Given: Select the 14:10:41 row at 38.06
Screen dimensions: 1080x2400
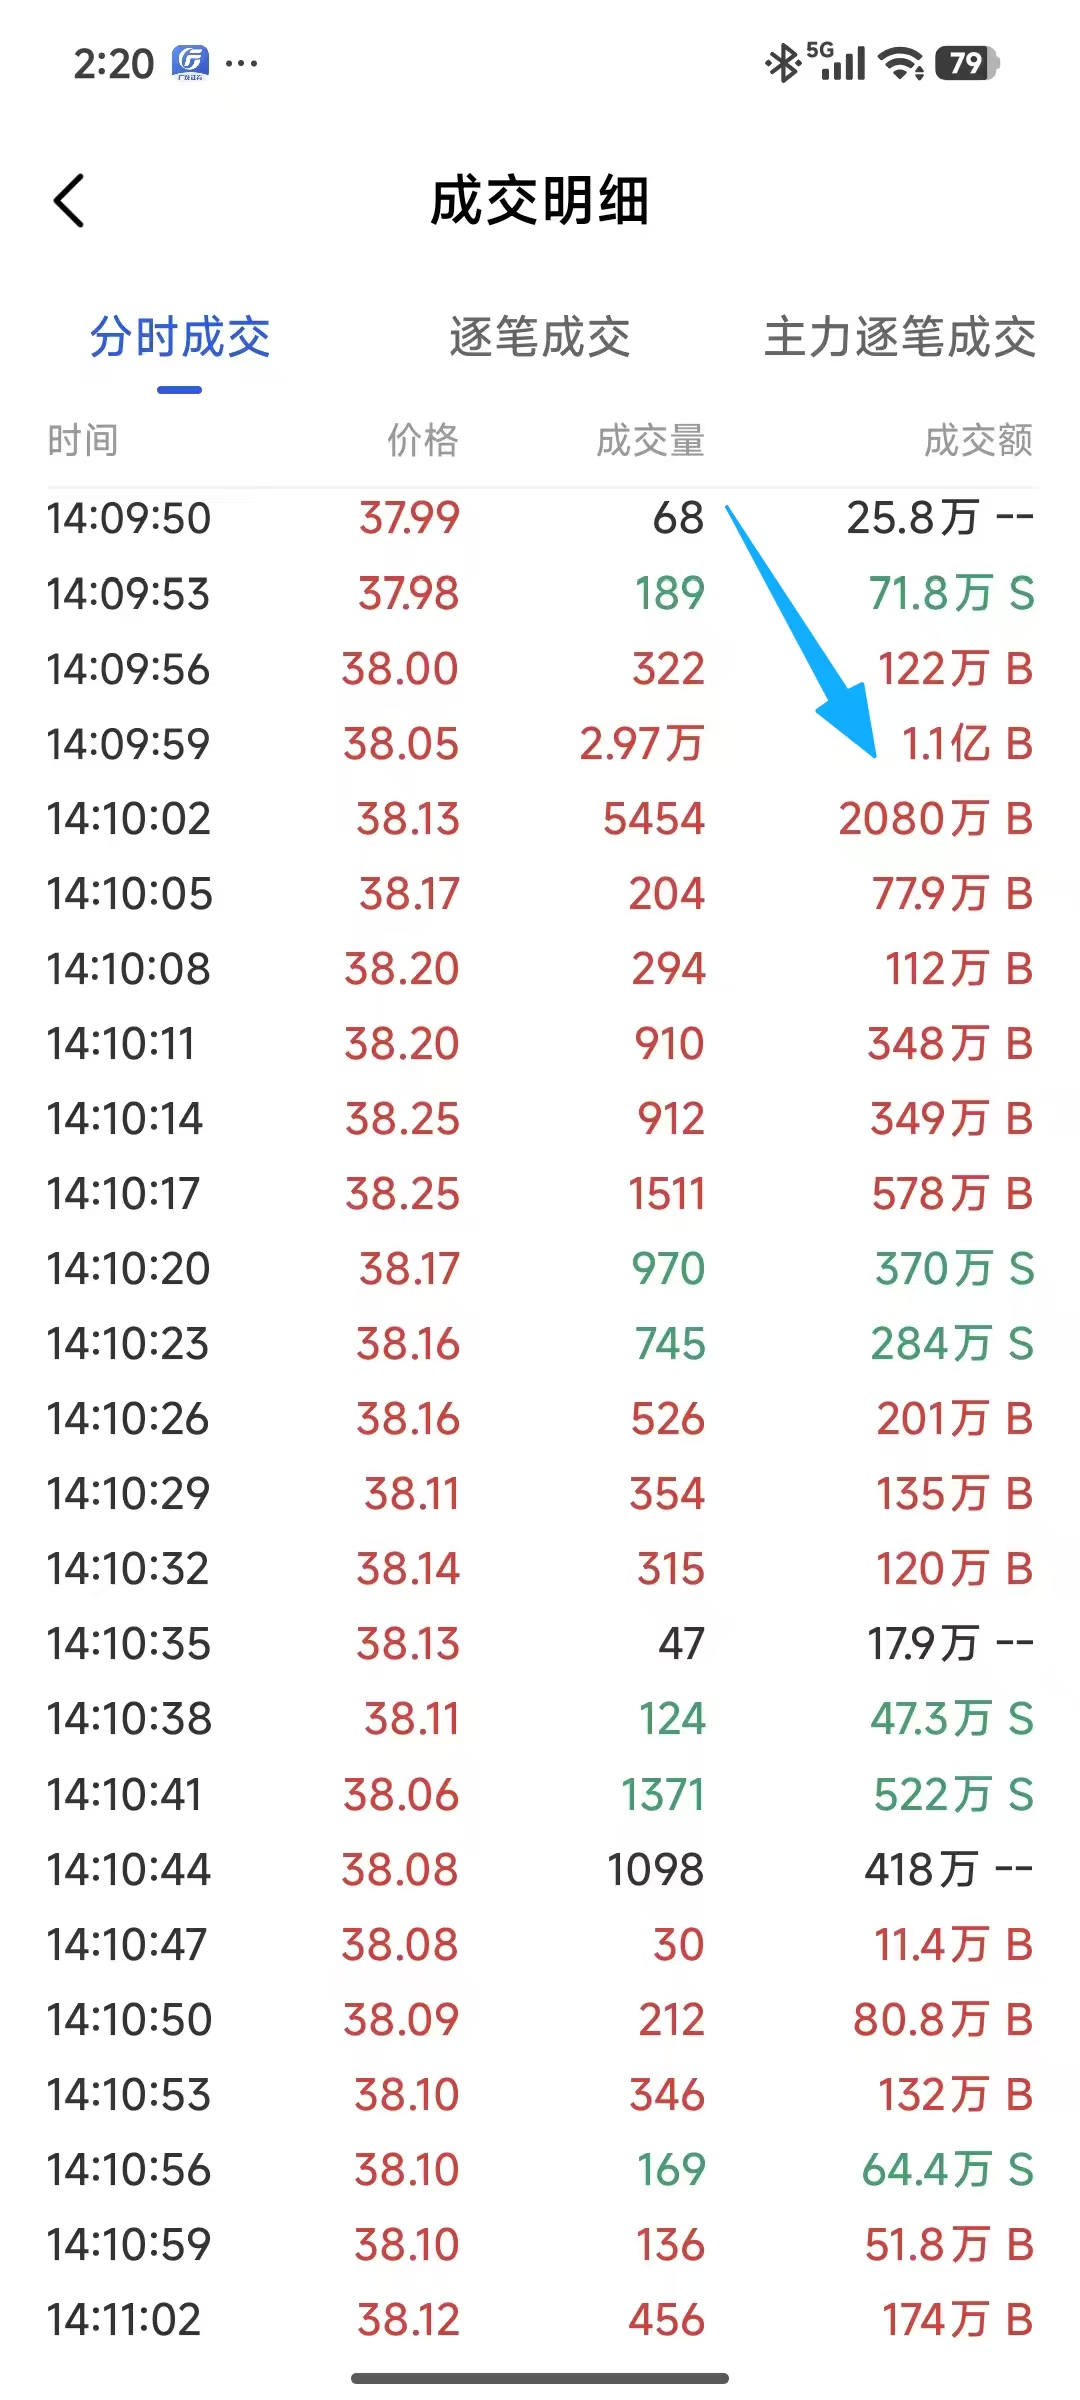Looking at the screenshot, I should (540, 1795).
